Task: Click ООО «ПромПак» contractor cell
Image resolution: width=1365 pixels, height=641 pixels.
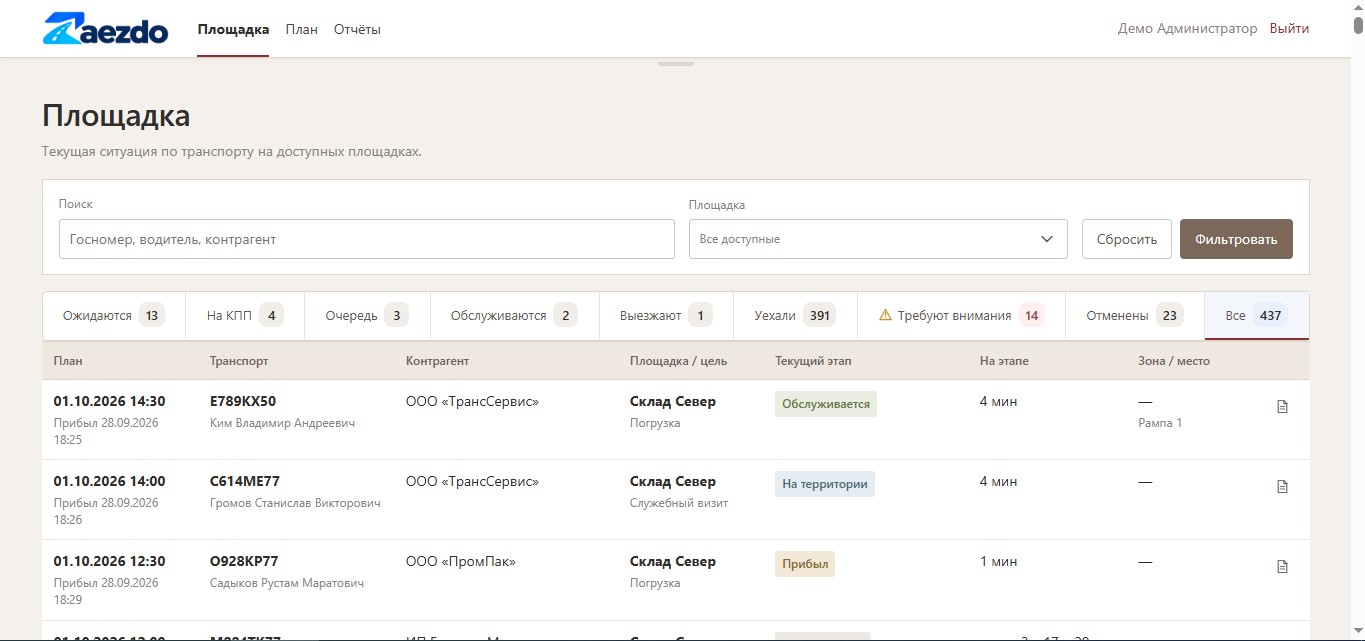Action: (461, 562)
